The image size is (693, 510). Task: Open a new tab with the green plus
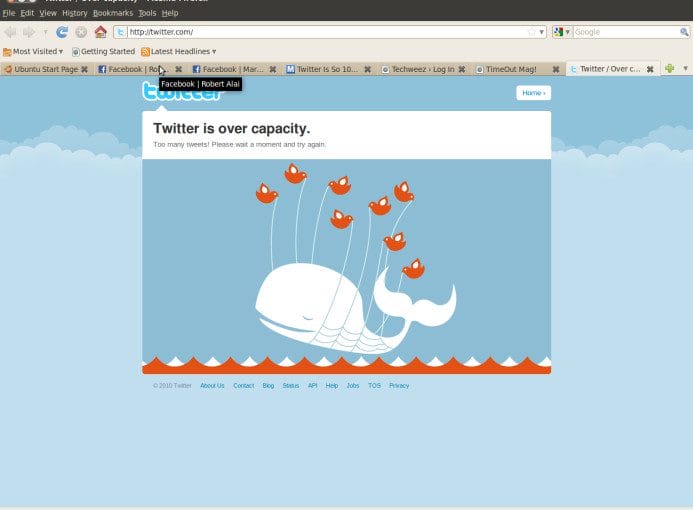coord(670,69)
